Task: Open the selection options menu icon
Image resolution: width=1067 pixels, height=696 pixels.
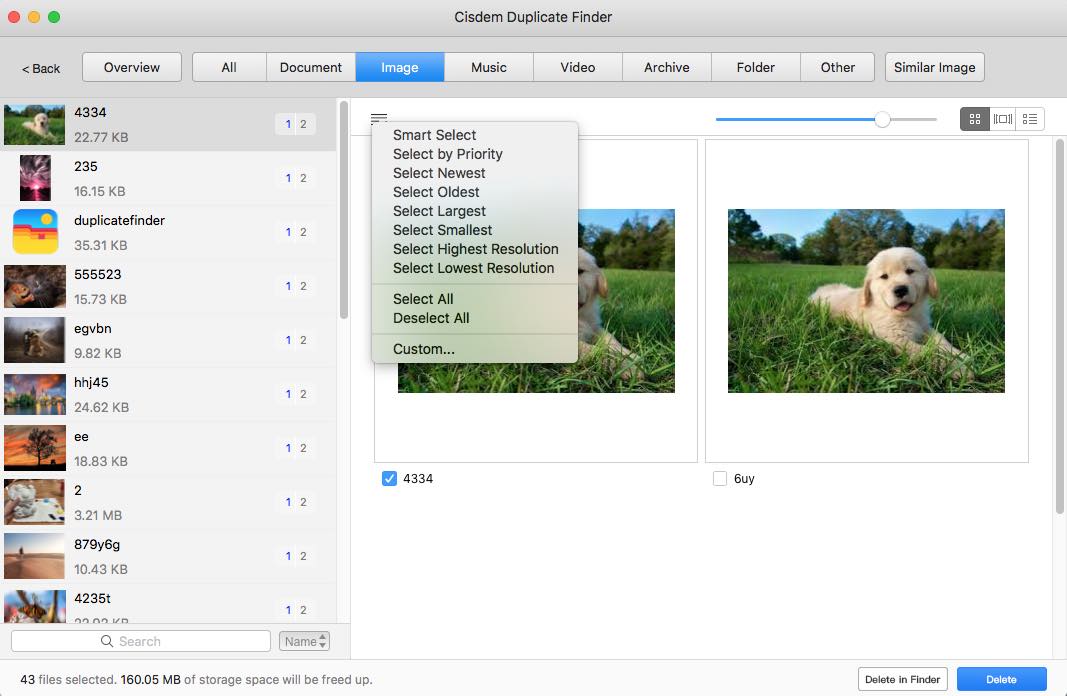Action: coord(379,118)
